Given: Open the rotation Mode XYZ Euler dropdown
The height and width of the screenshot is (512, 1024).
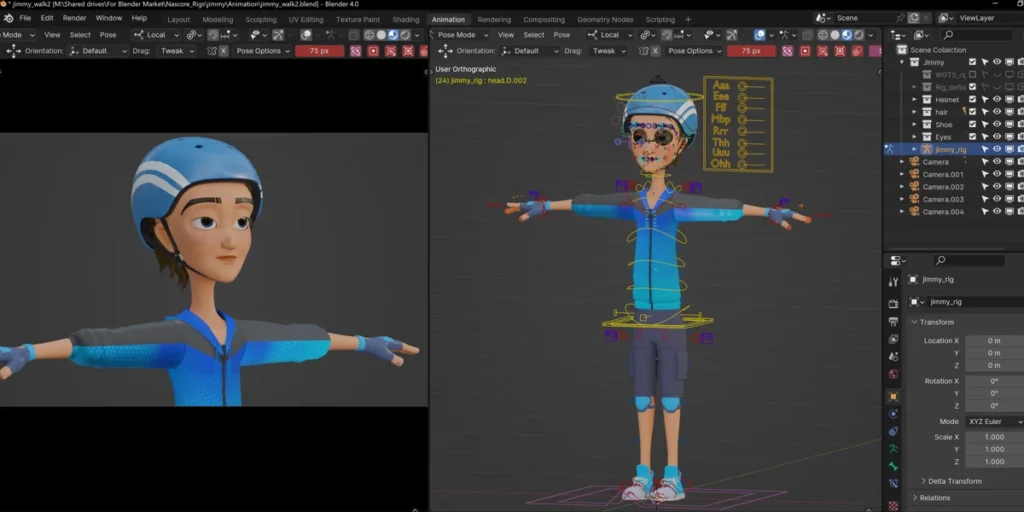Looking at the screenshot, I should pyautogui.click(x=993, y=422).
